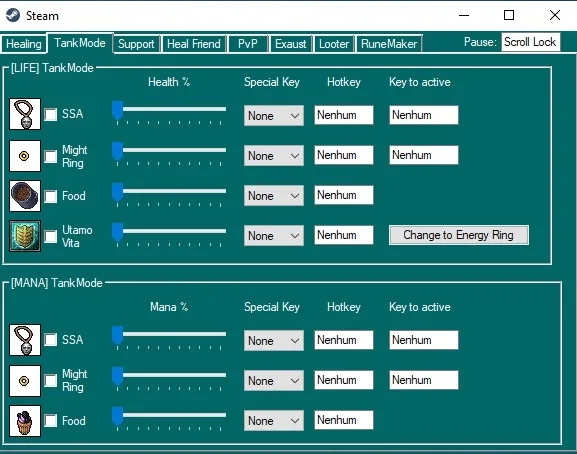Click the Hotkey field for Utamo Vita

pyautogui.click(x=344, y=235)
